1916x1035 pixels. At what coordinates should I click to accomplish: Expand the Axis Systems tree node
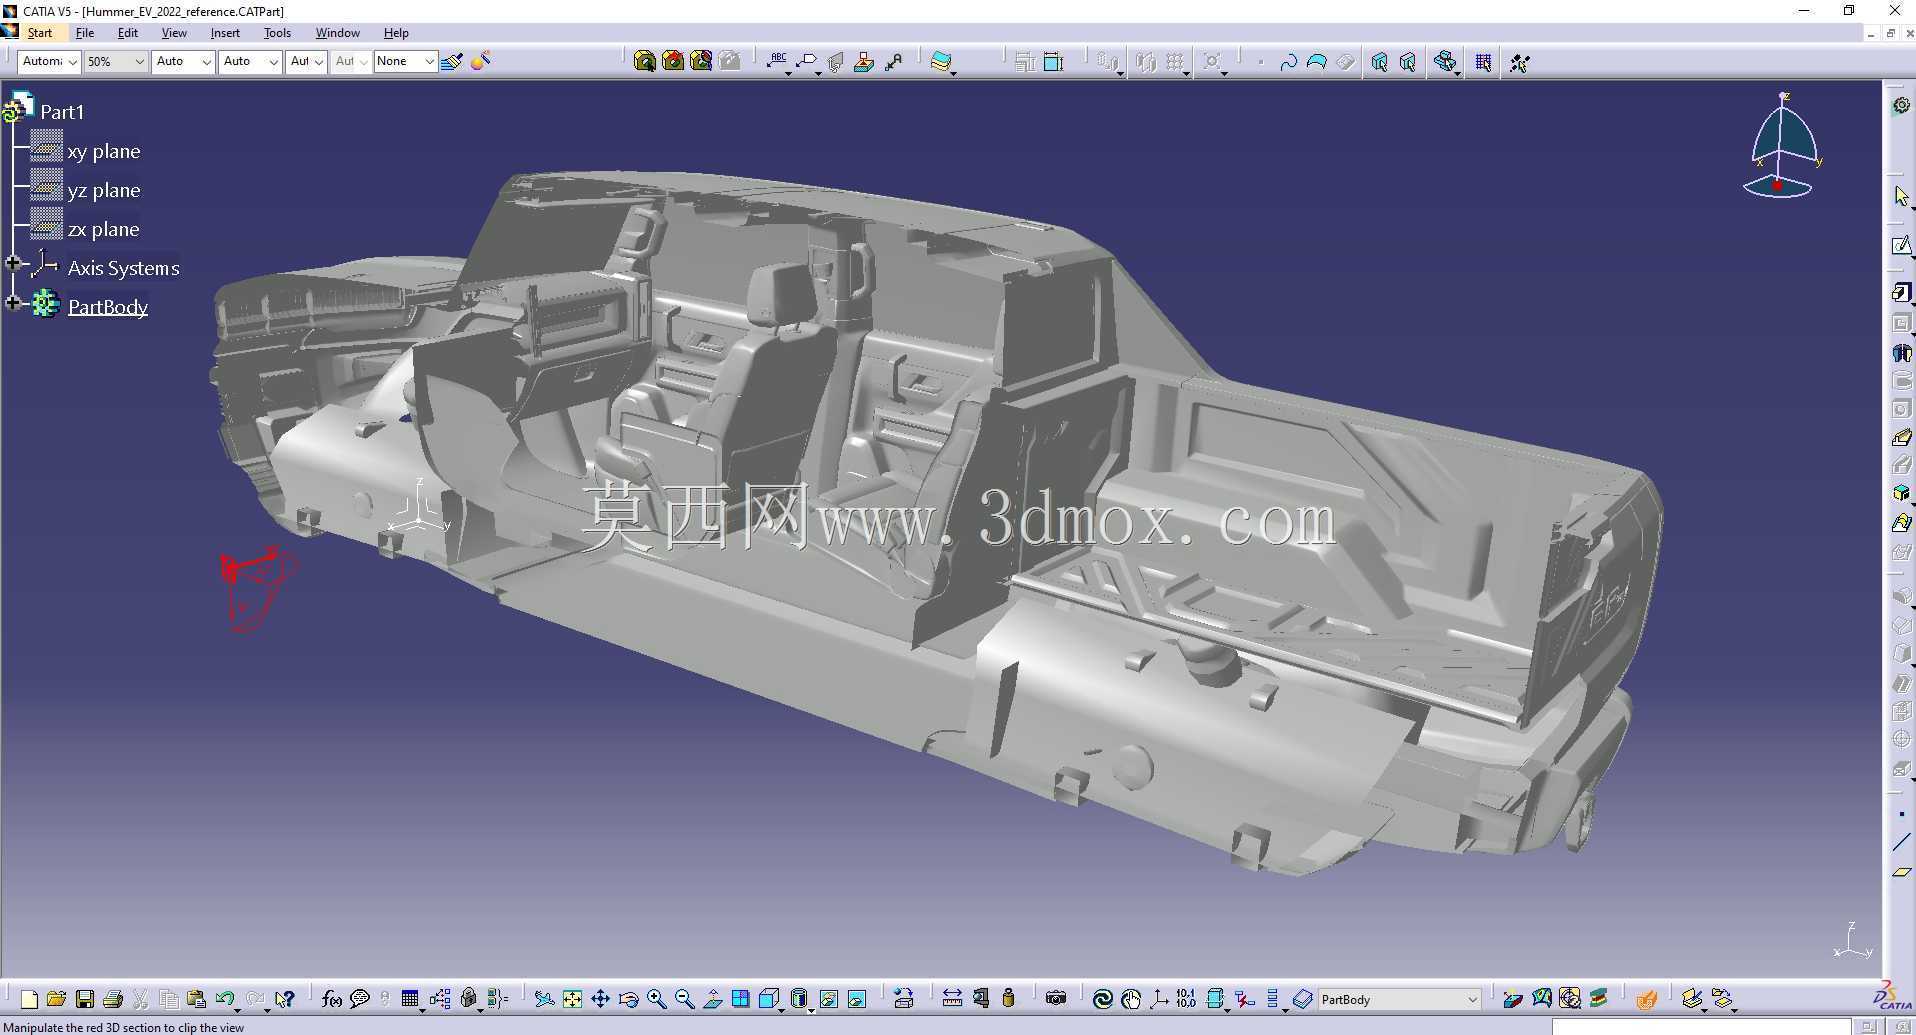tap(13, 264)
